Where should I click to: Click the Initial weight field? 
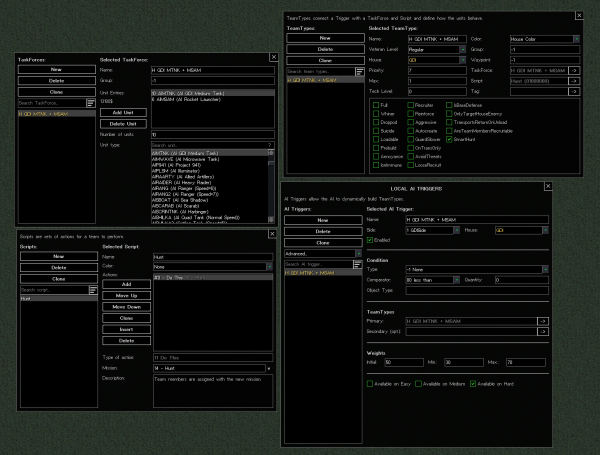click(404, 362)
